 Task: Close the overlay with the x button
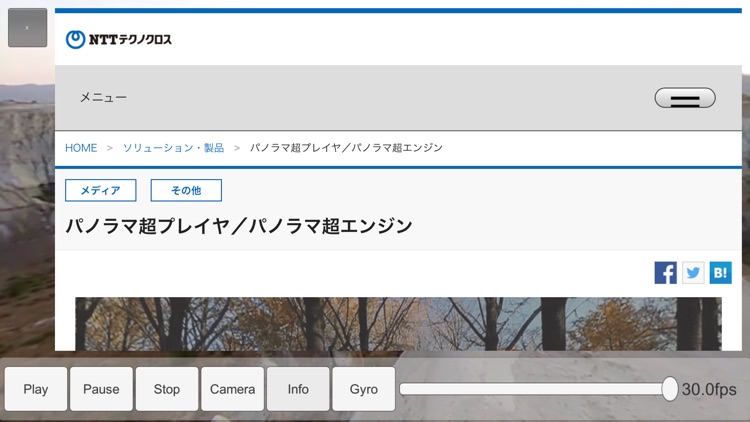click(27, 28)
